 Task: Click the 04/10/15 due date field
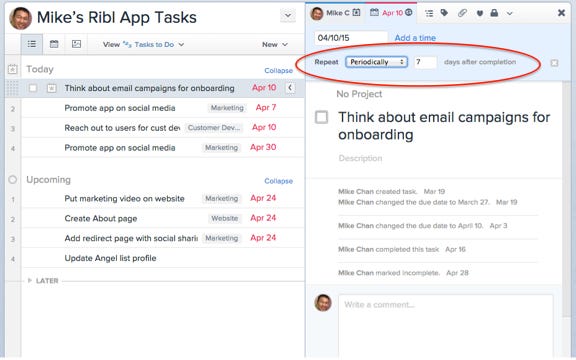point(351,38)
